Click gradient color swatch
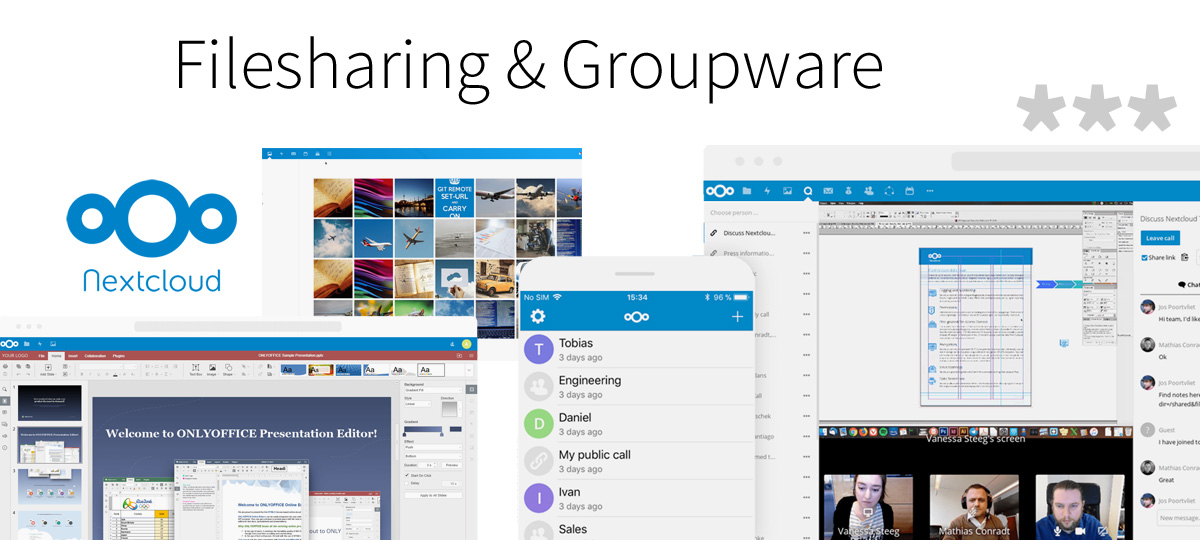1200x540 pixels. pos(455,429)
